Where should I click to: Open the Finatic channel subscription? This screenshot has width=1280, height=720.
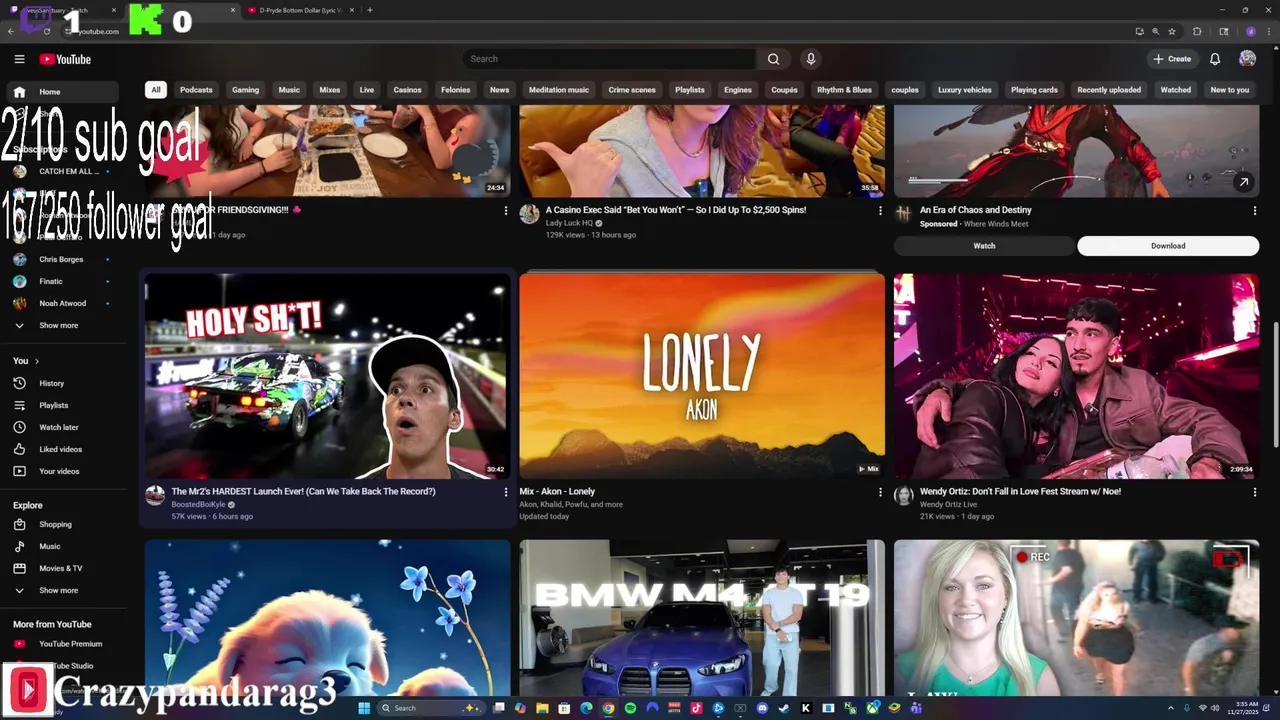pos(65,281)
